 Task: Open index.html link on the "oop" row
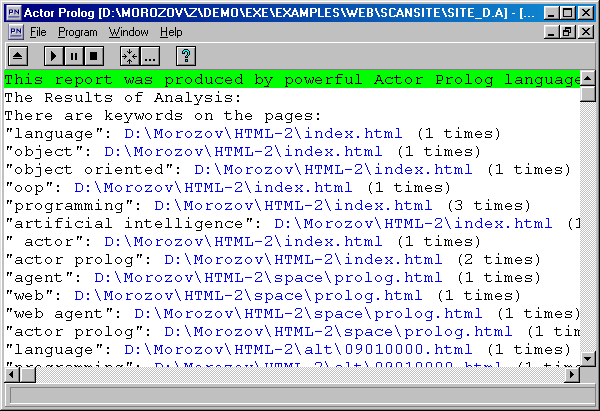[x=213, y=188]
